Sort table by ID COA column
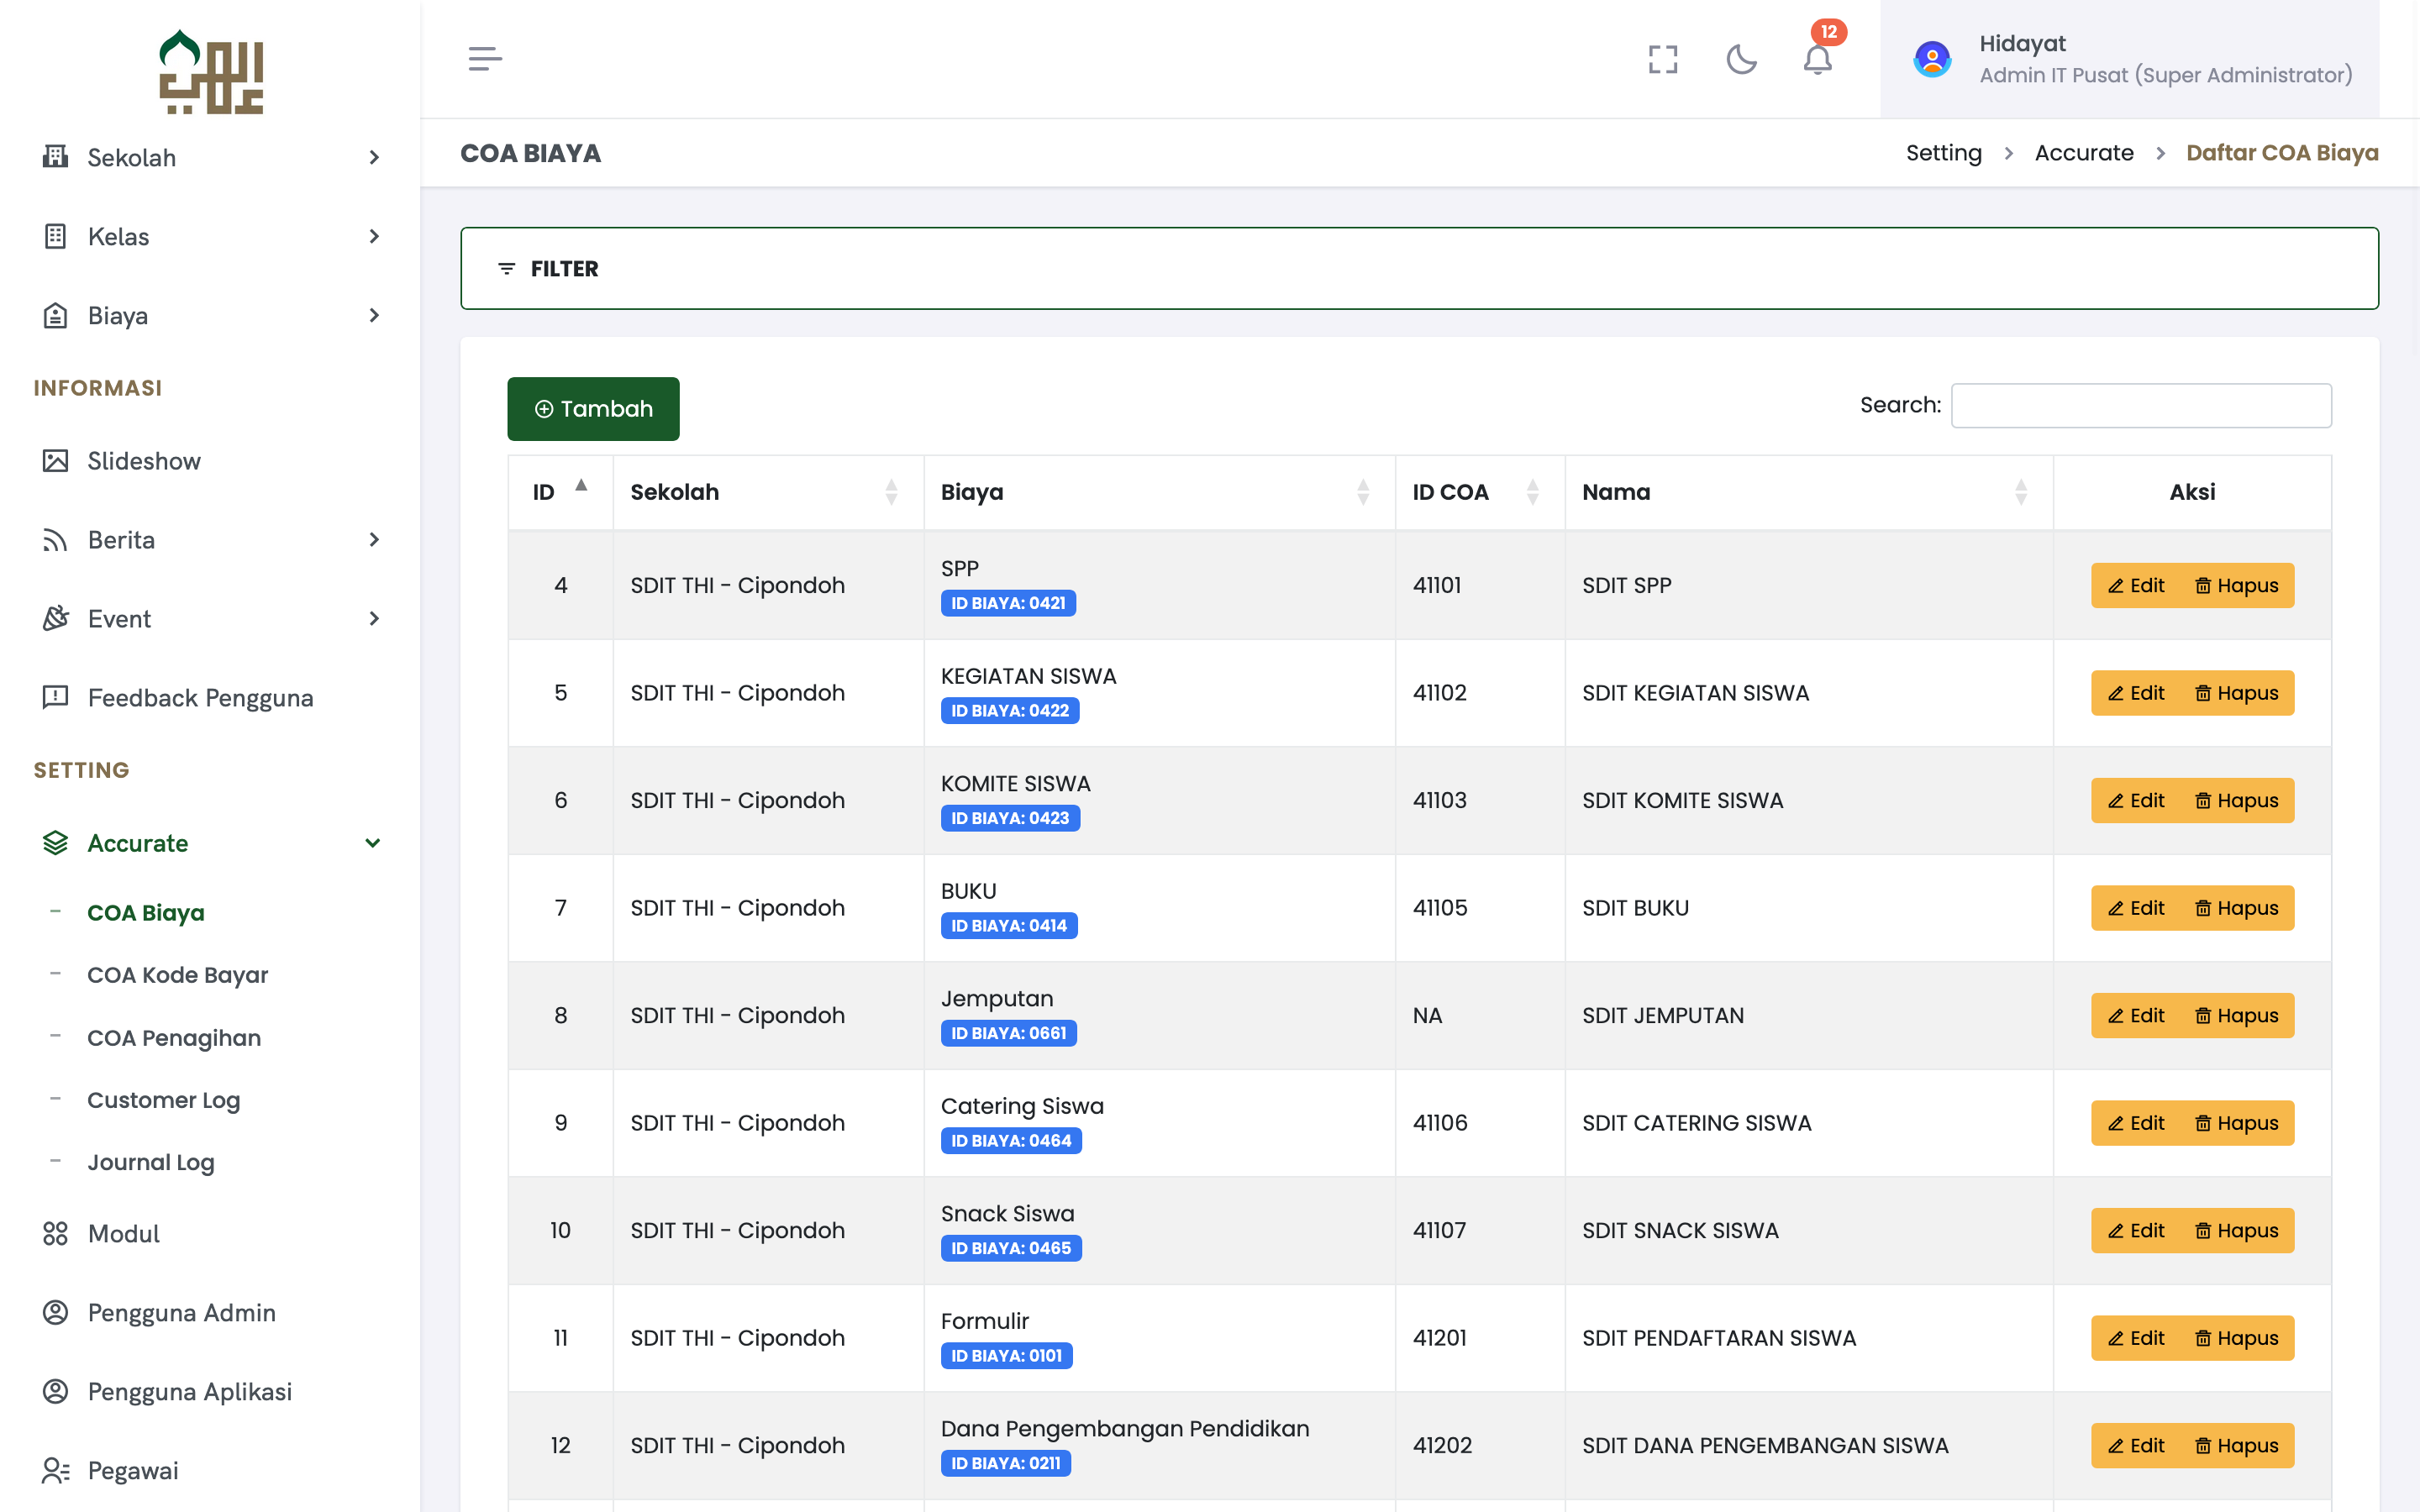Viewport: 2420px width, 1512px height. tap(1532, 492)
